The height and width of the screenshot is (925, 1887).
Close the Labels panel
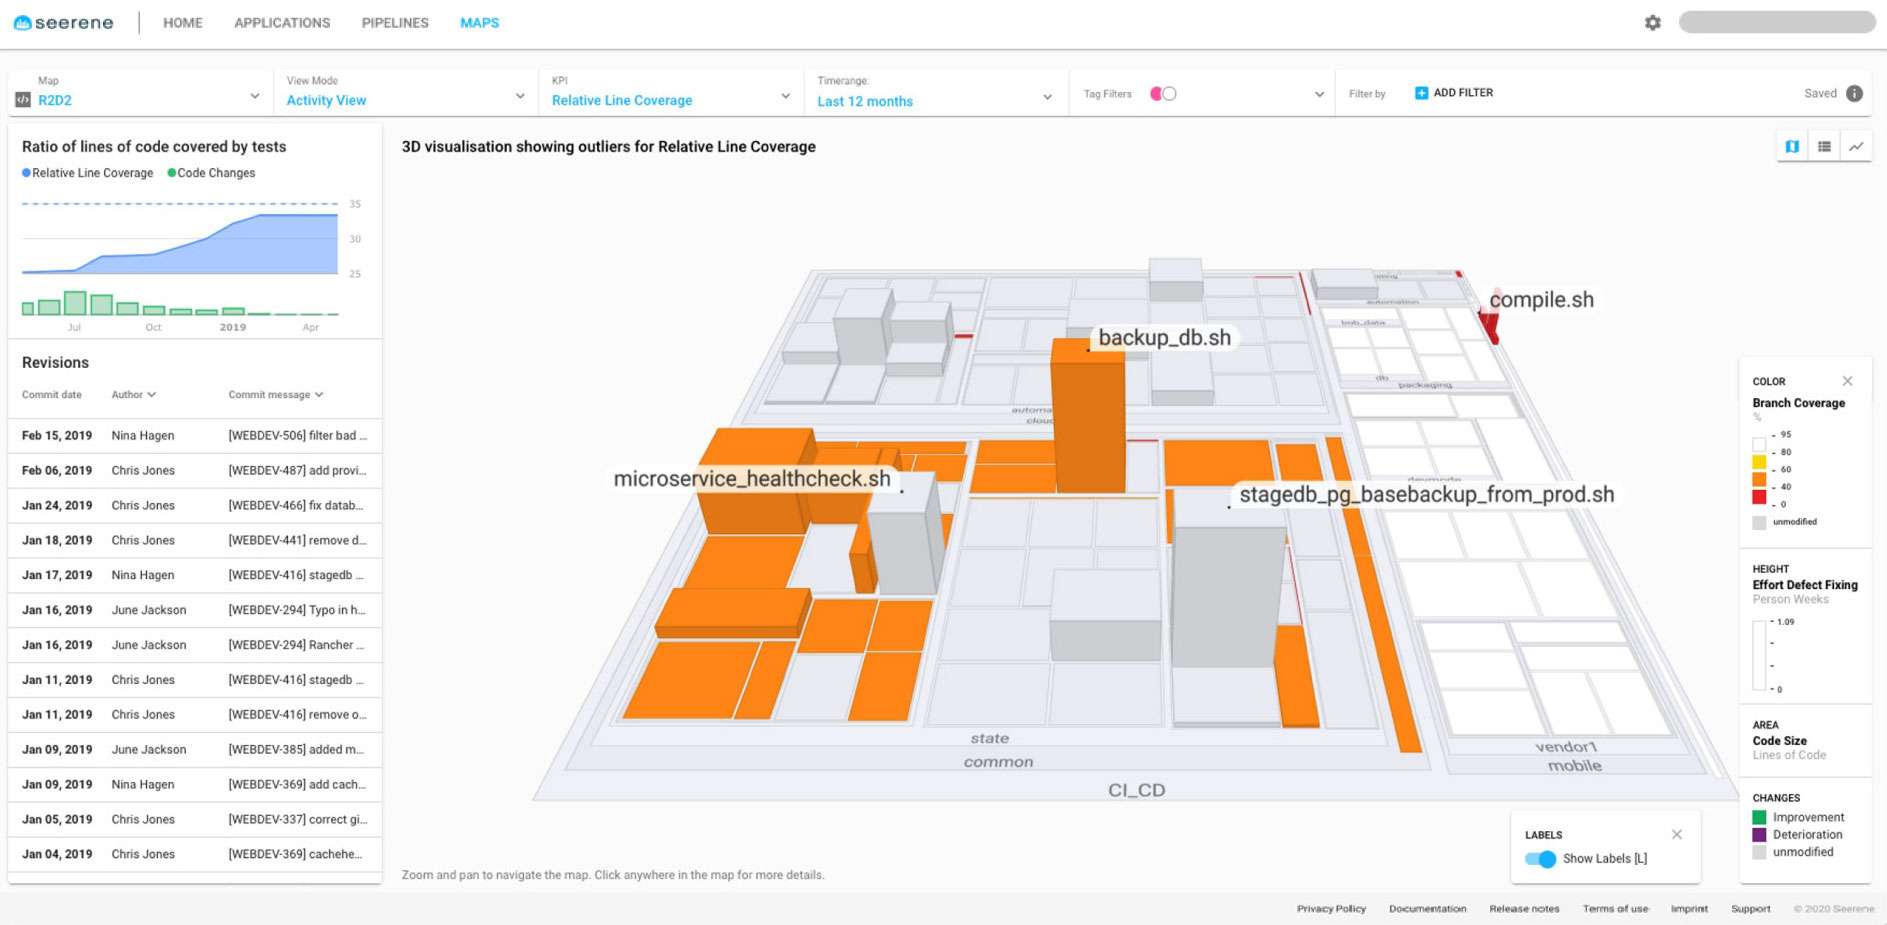click(x=1677, y=834)
